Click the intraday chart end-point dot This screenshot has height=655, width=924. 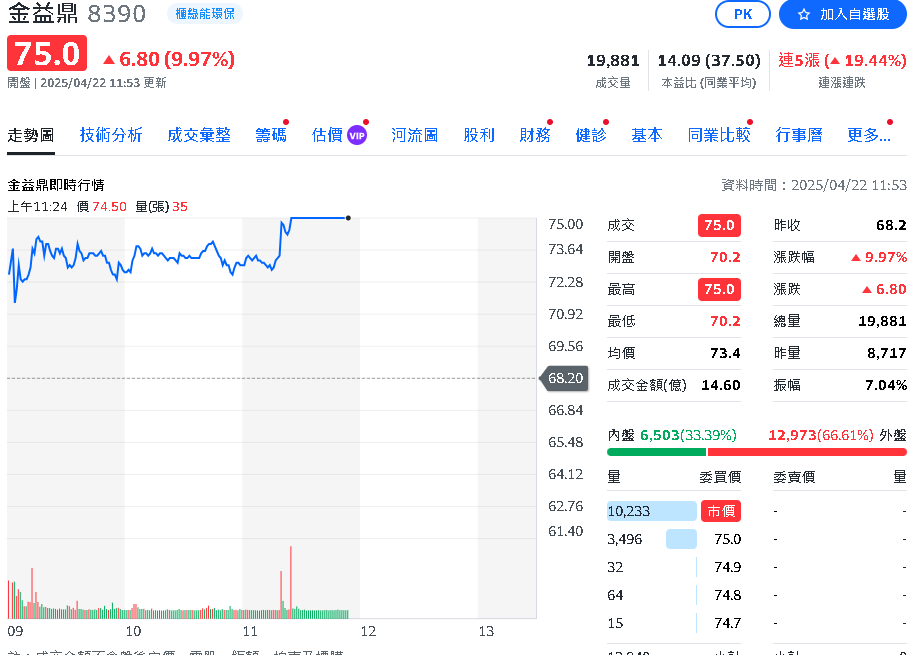click(x=347, y=218)
